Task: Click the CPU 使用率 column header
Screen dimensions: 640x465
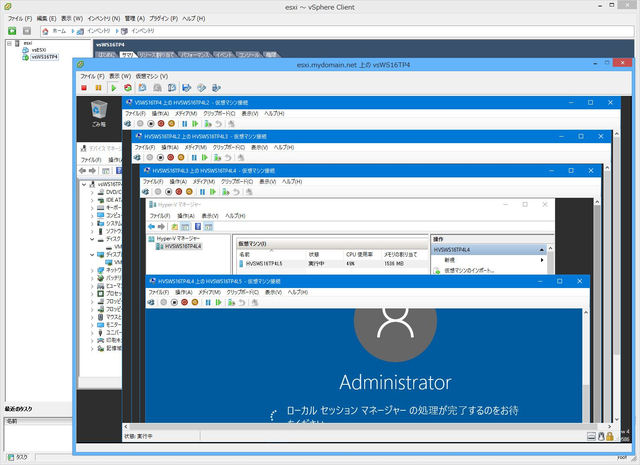Action: [359, 254]
